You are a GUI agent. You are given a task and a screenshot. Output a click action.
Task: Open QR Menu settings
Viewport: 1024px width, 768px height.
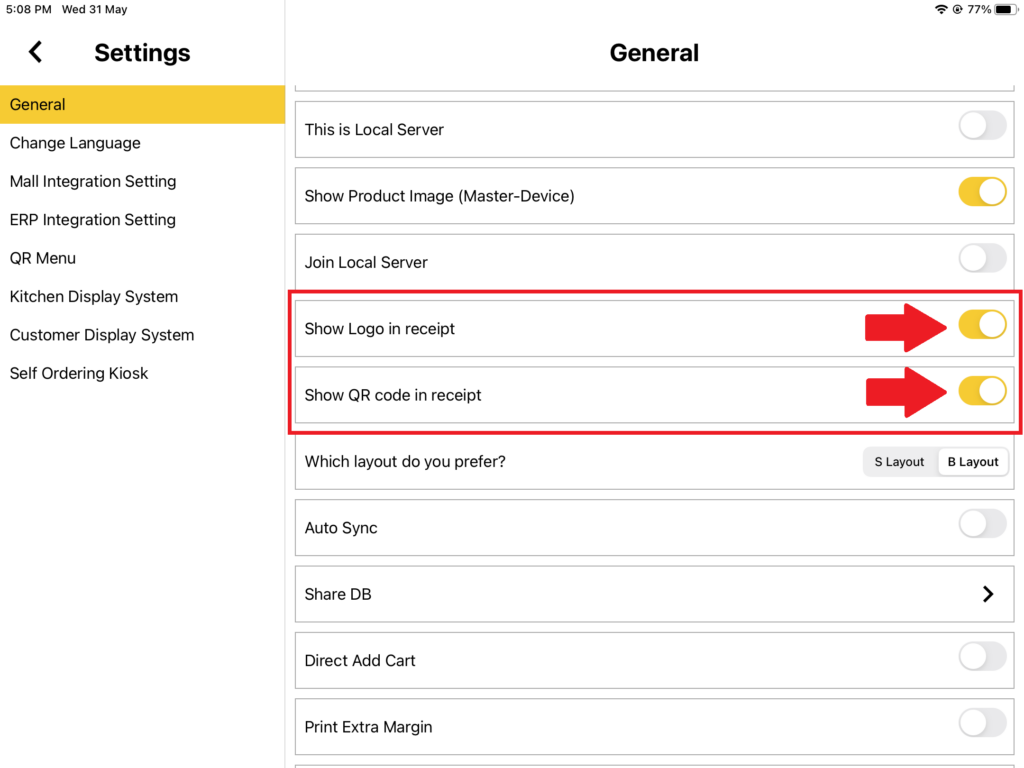(42, 258)
